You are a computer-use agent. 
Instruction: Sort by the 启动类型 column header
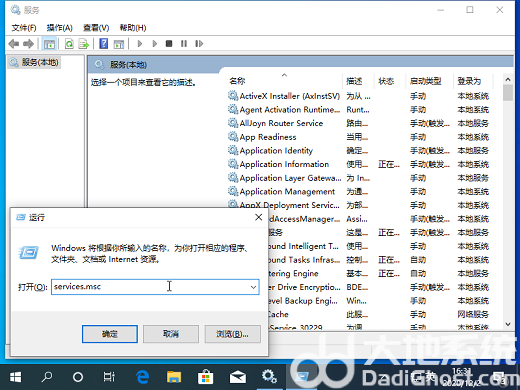point(426,81)
